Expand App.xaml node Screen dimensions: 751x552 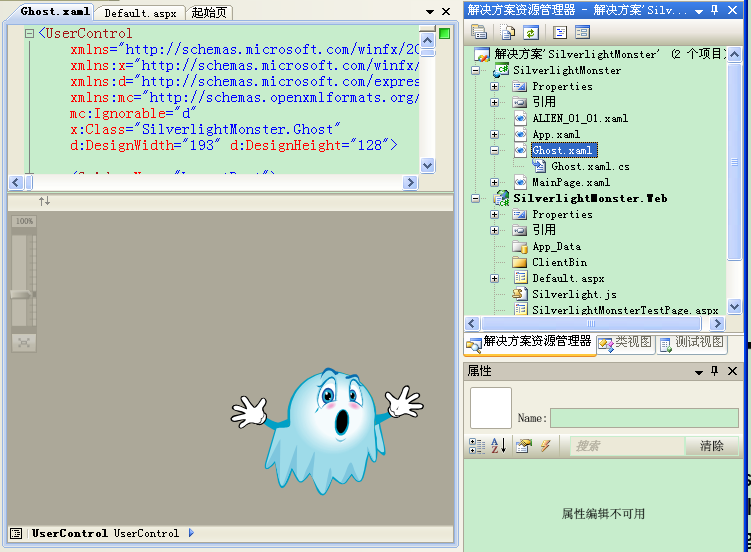[494, 135]
